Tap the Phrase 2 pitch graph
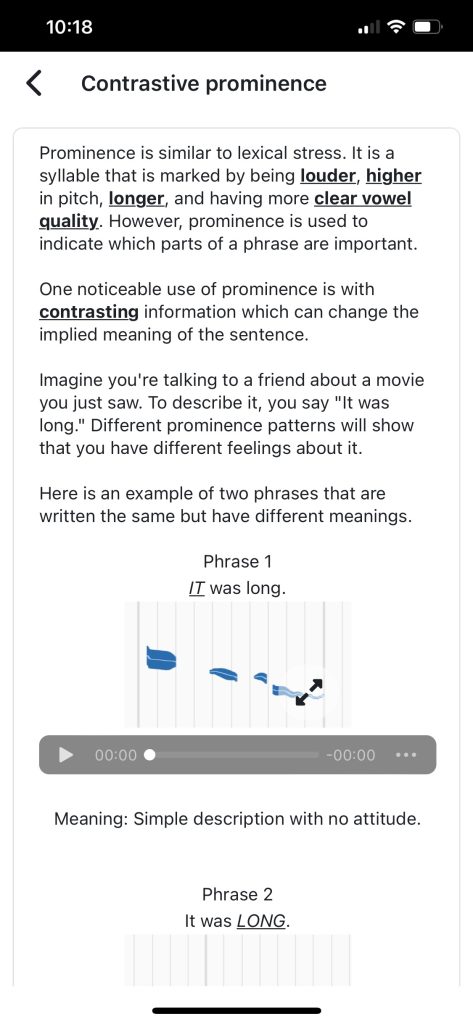Image resolution: width=473 pixels, height=1024 pixels. (x=237, y=959)
